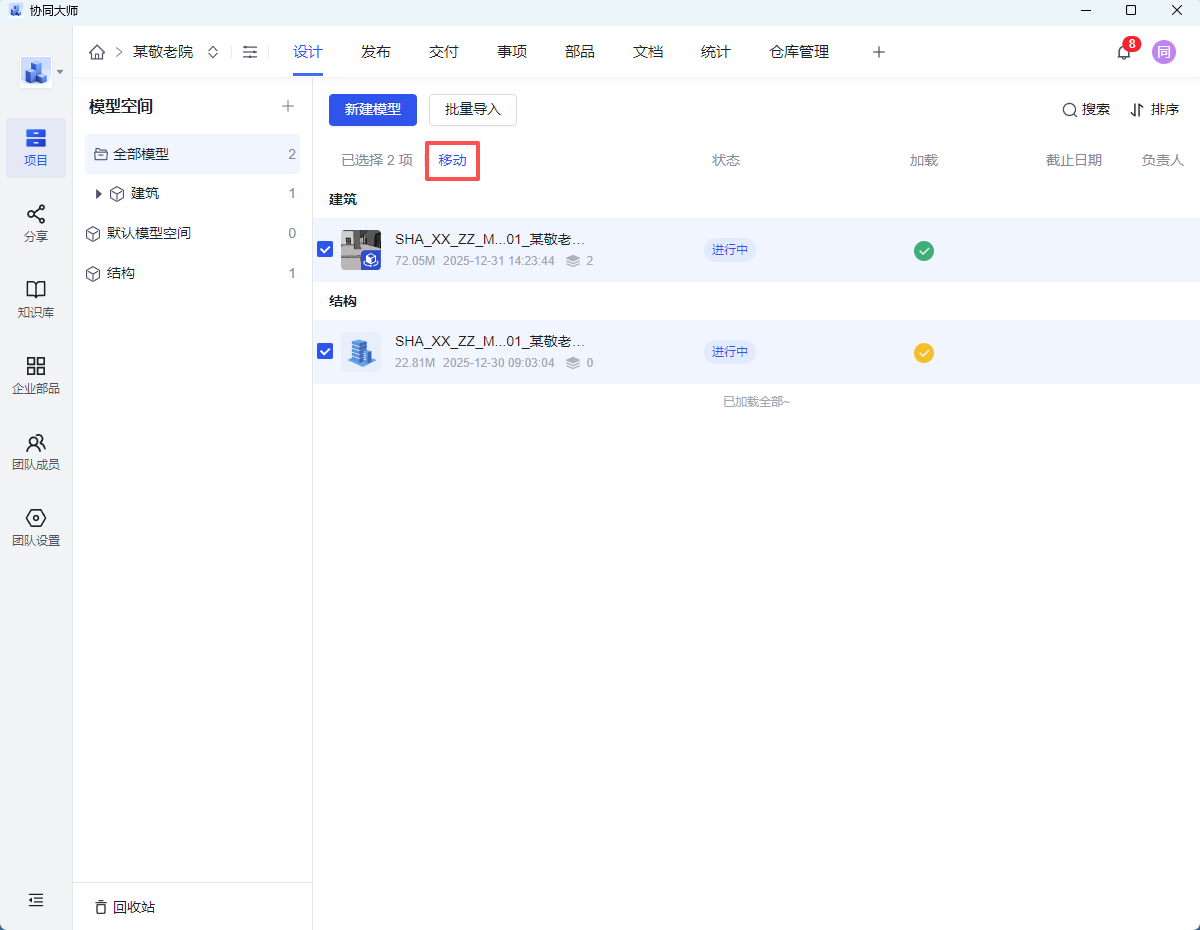
Task: Open 团队成员 from sidebar
Action: [36, 452]
